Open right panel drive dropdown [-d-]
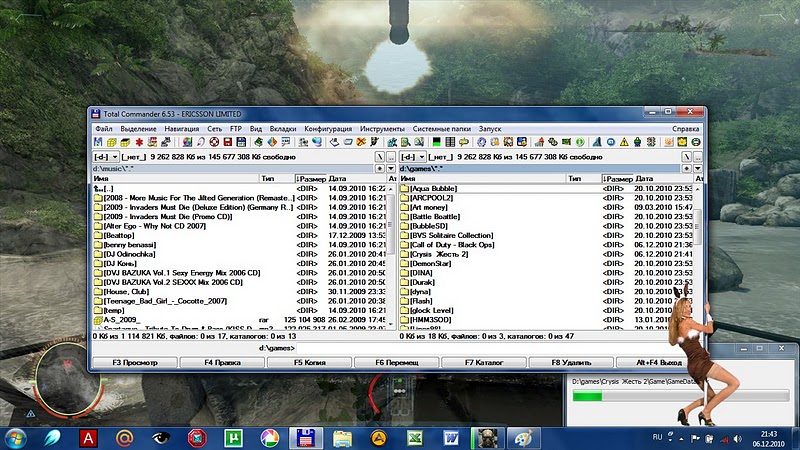 pyautogui.click(x=414, y=157)
